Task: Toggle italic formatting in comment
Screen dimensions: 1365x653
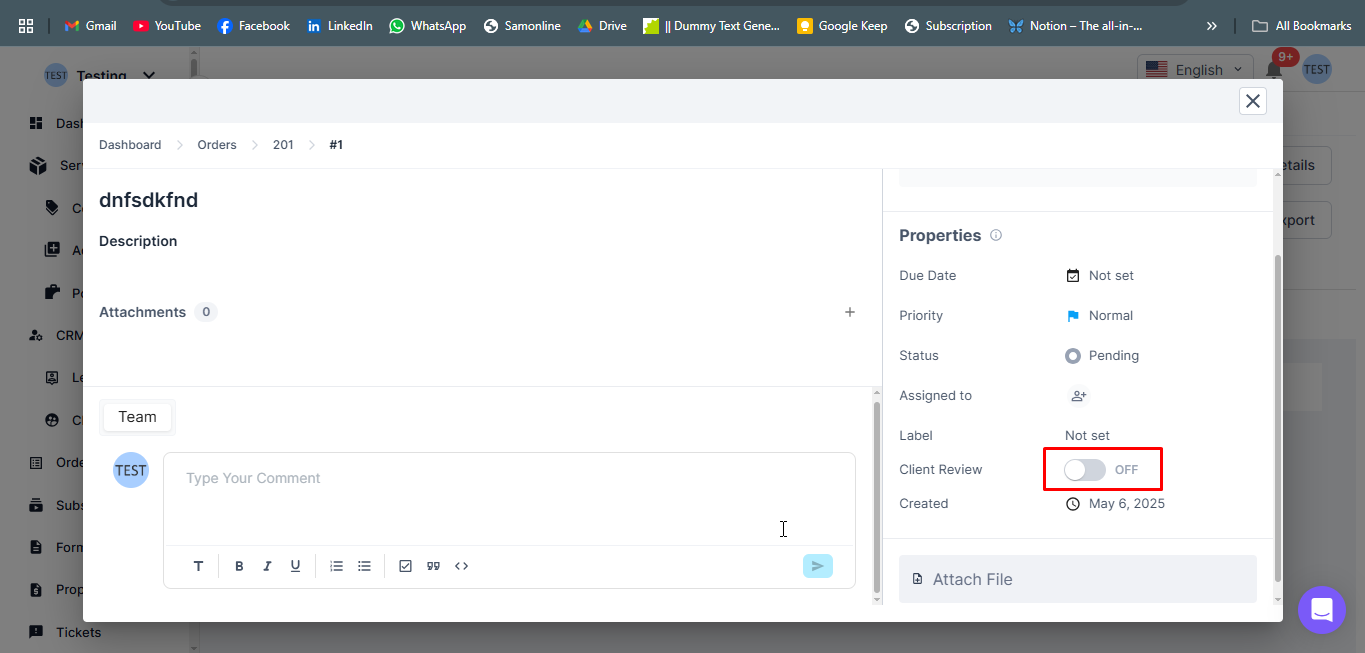Action: (x=267, y=566)
